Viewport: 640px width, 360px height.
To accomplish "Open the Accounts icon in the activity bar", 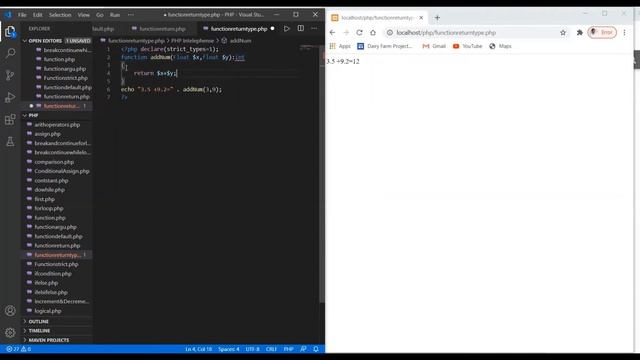I will [10, 311].
